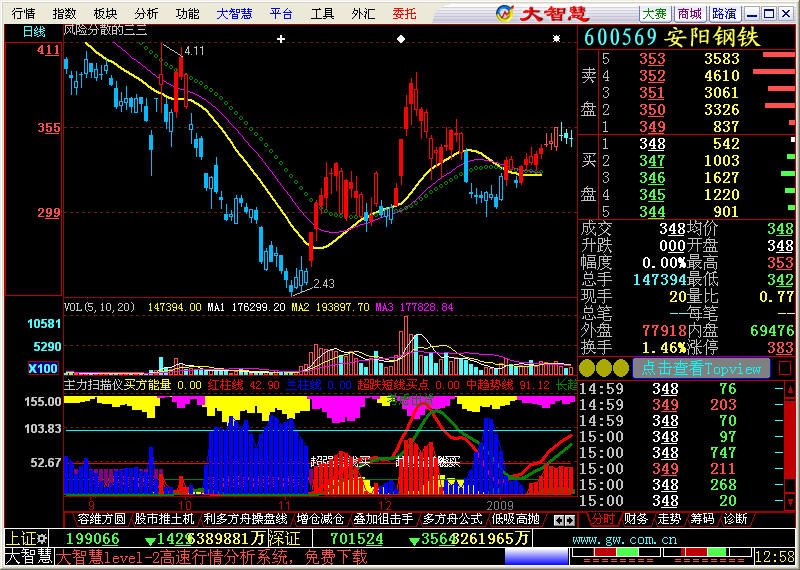Image resolution: width=800 pixels, height=570 pixels.
Task: Select the 股市推土机 indicator tab
Action: coord(164,519)
